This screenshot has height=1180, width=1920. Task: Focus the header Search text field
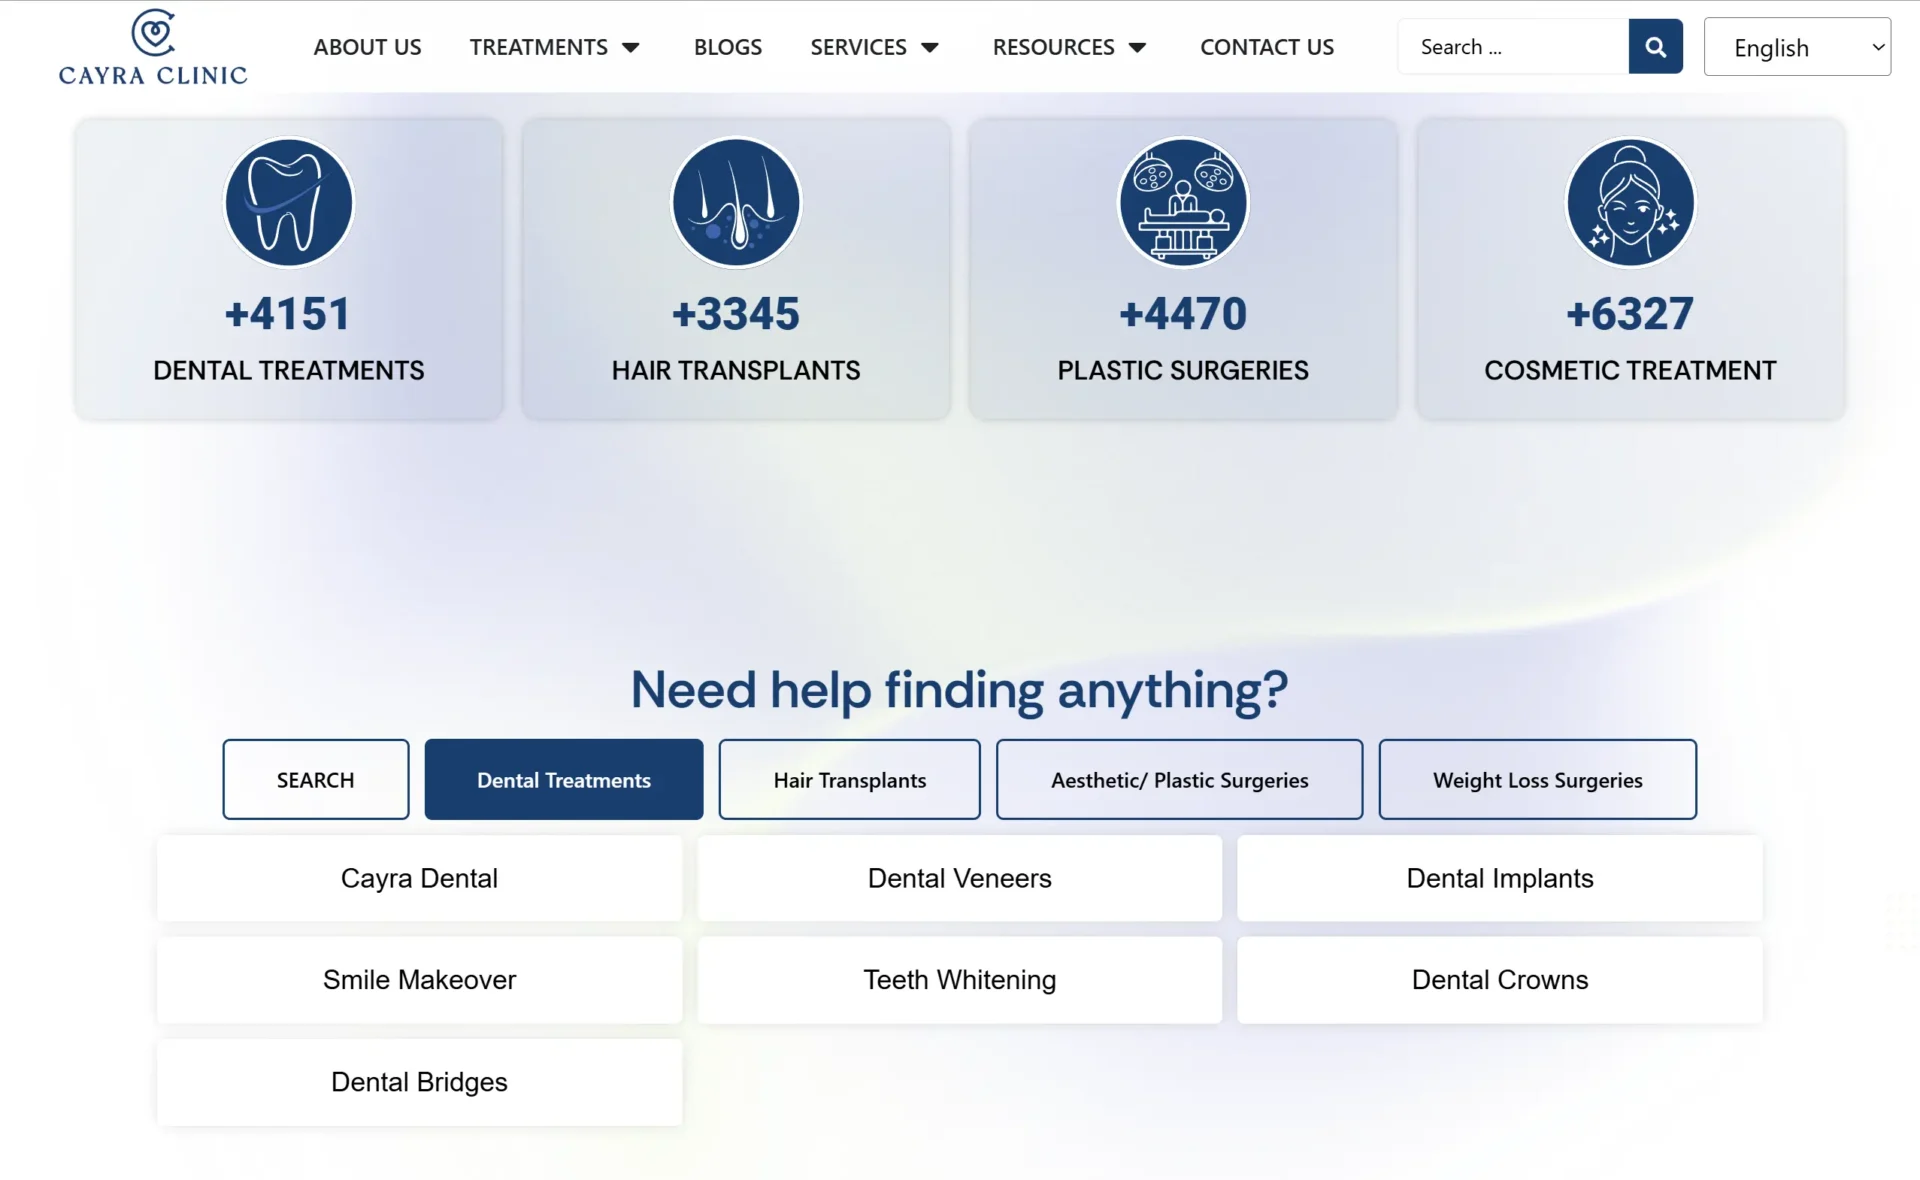[x=1512, y=47]
